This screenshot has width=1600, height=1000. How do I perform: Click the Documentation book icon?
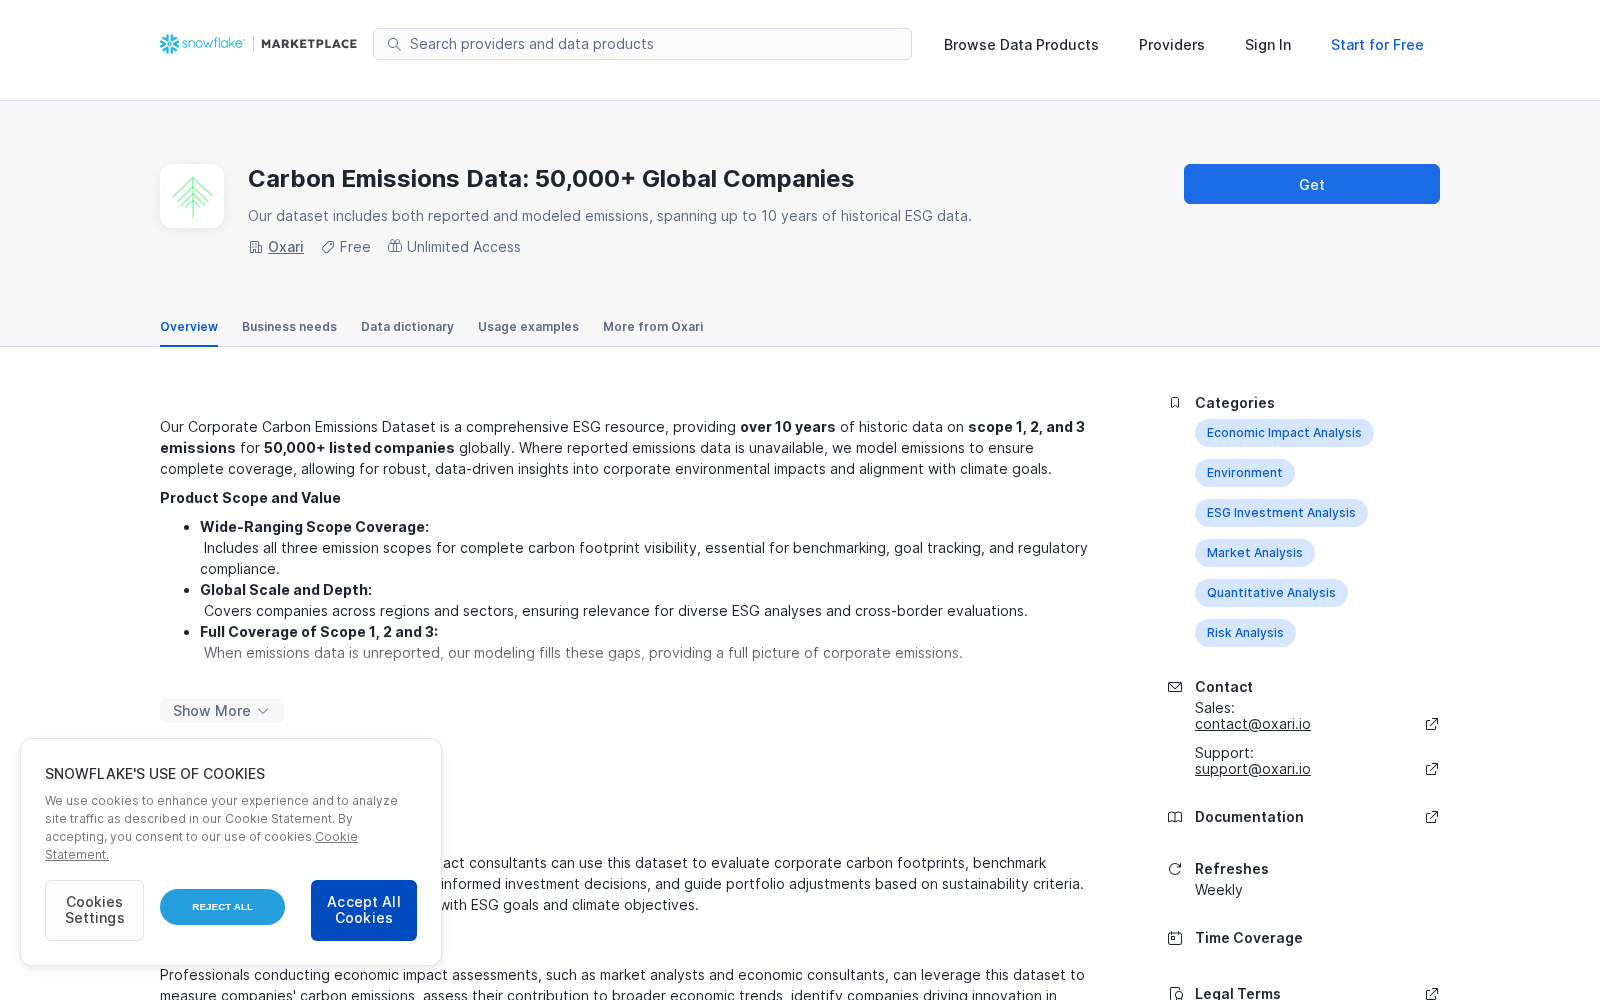pyautogui.click(x=1175, y=817)
